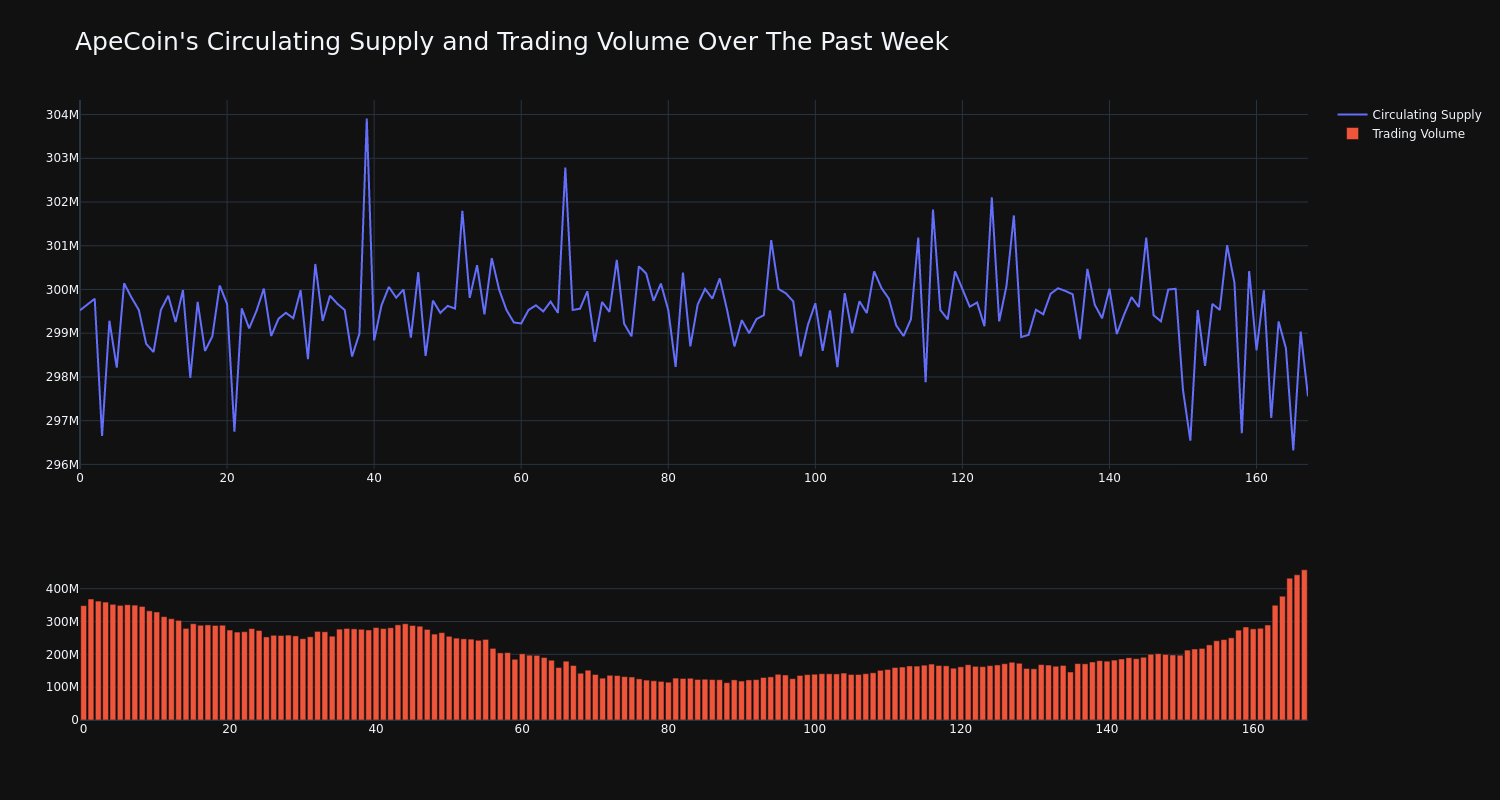Click the 300M label on volume chart
Screen dimensions: 1500x800
point(62,622)
